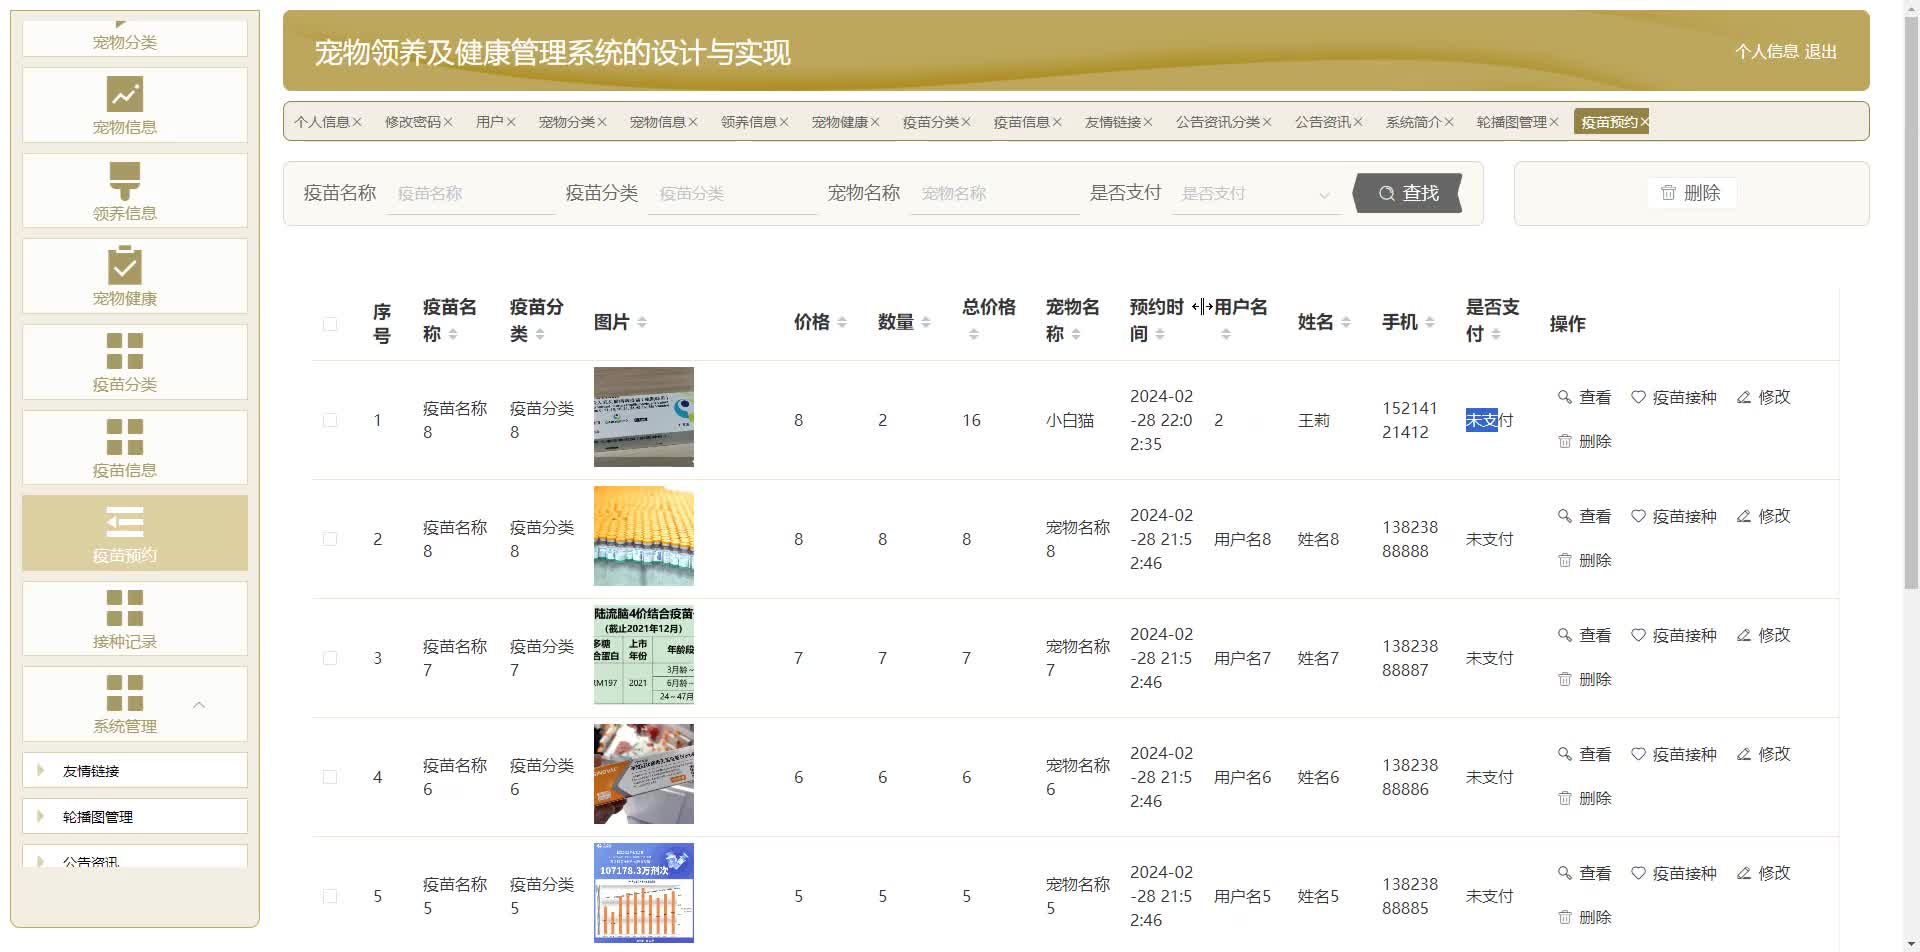
Task: Open the 是否支付 filter dropdown
Action: (1255, 194)
